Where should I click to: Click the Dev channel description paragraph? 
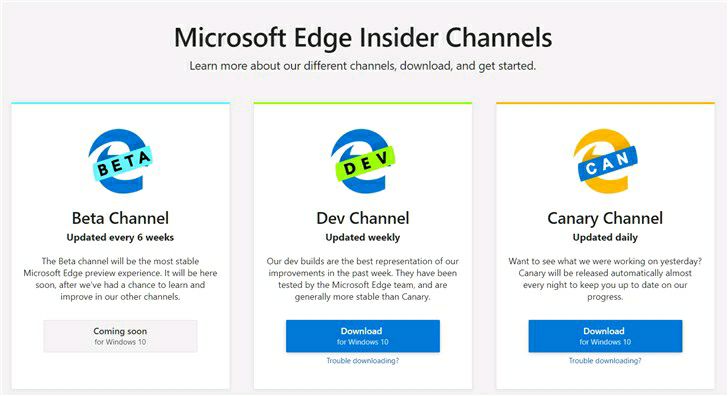point(363,279)
